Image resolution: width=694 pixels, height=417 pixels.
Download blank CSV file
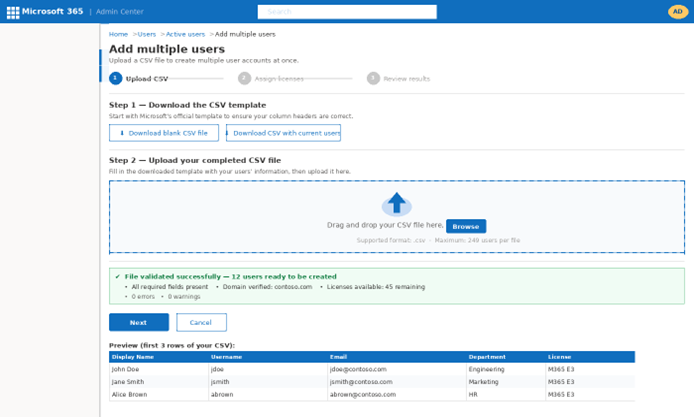click(164, 133)
